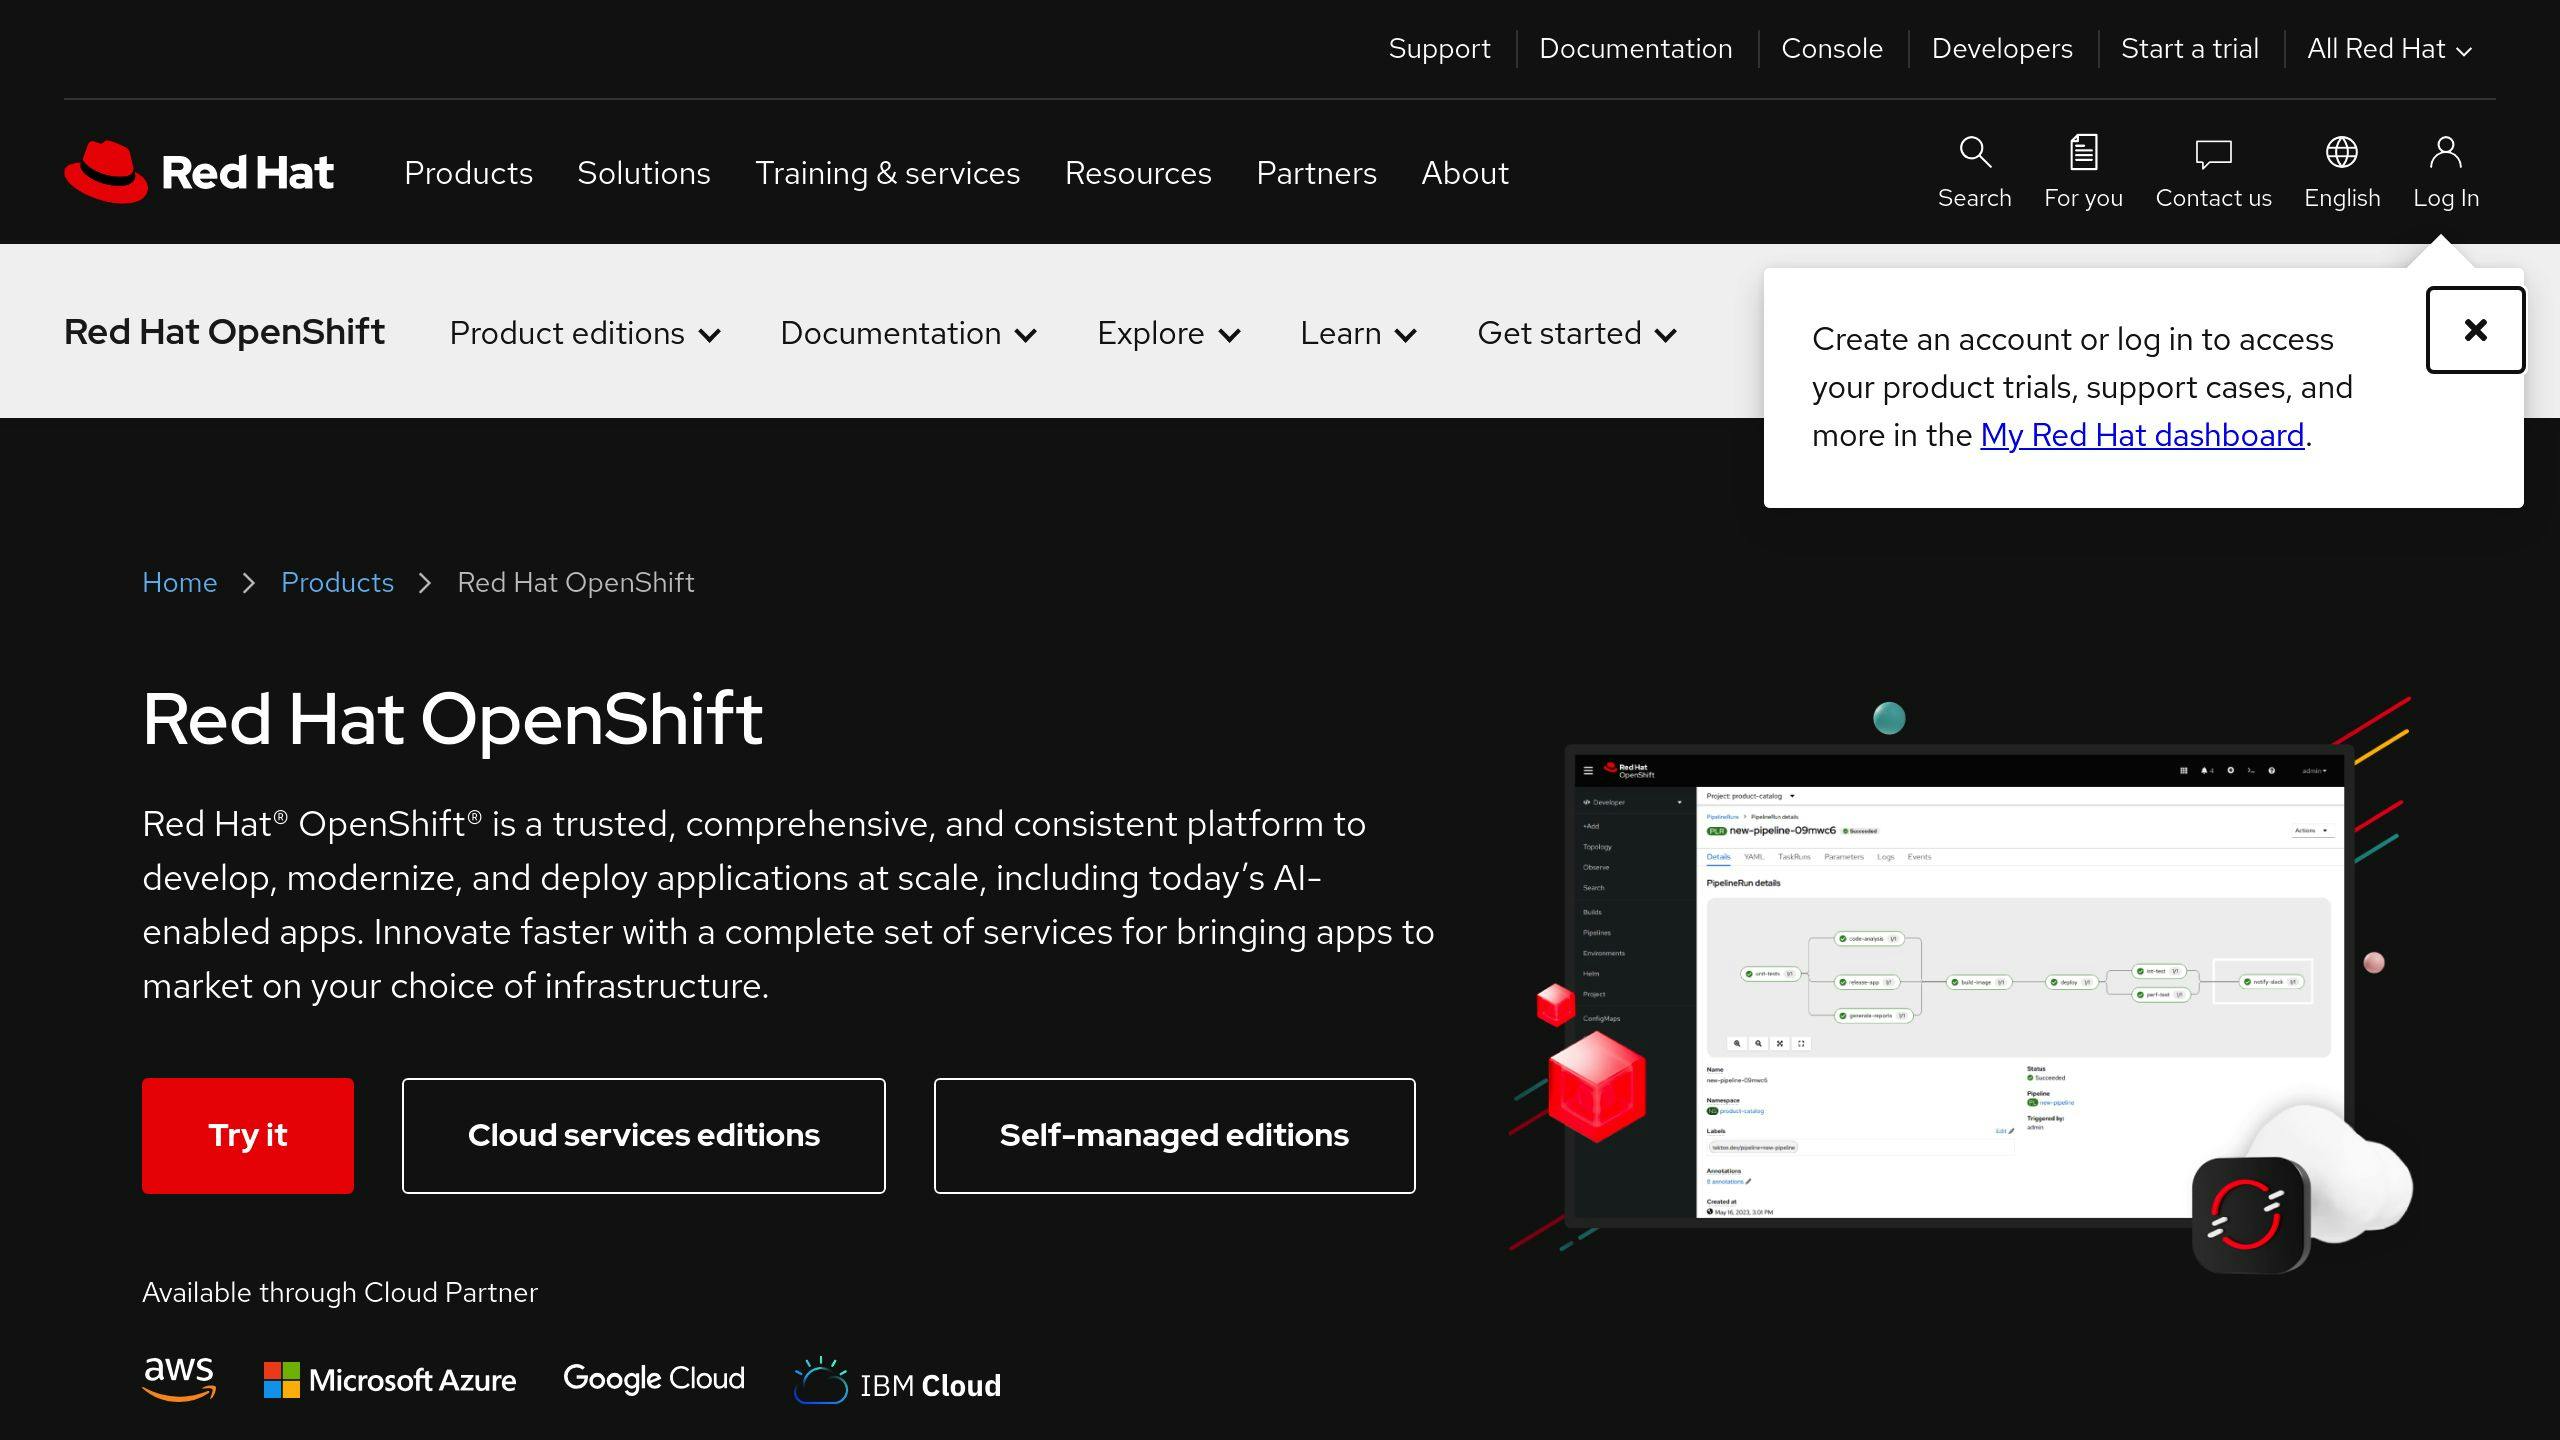Click the Red Hat OpenShift page heading

click(x=452, y=718)
